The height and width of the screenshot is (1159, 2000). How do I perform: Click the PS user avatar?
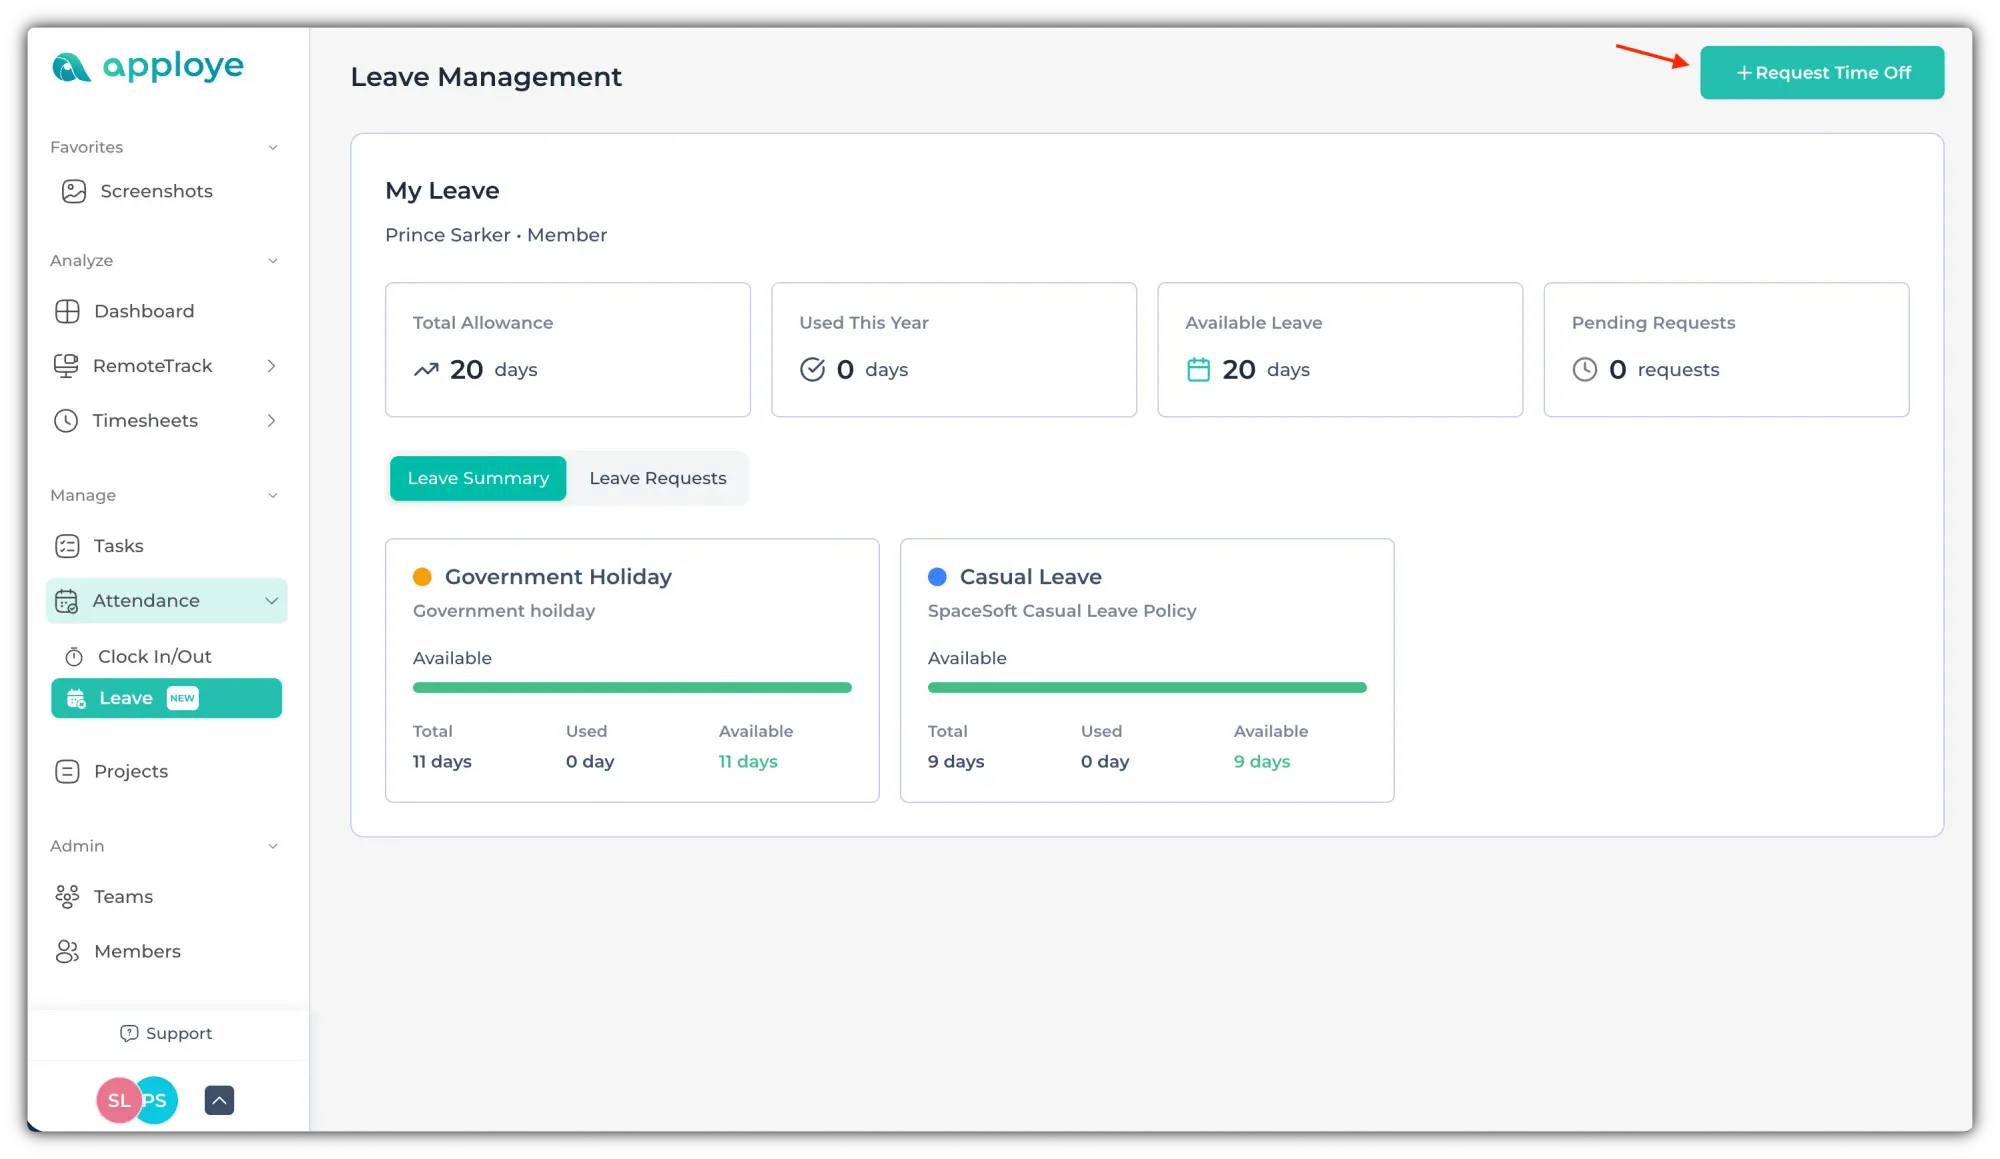coord(161,1100)
